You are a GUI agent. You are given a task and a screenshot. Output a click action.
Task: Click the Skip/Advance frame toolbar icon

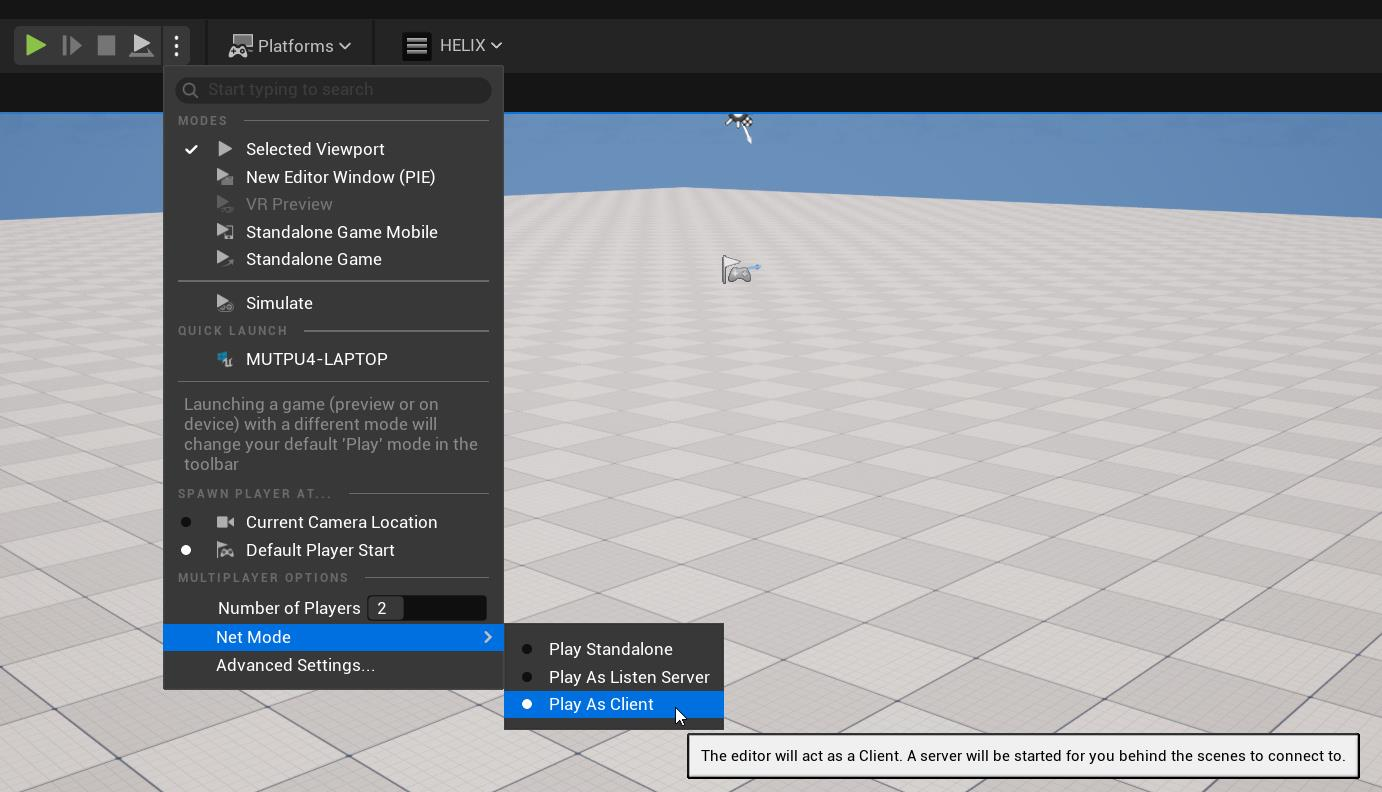[71, 46]
